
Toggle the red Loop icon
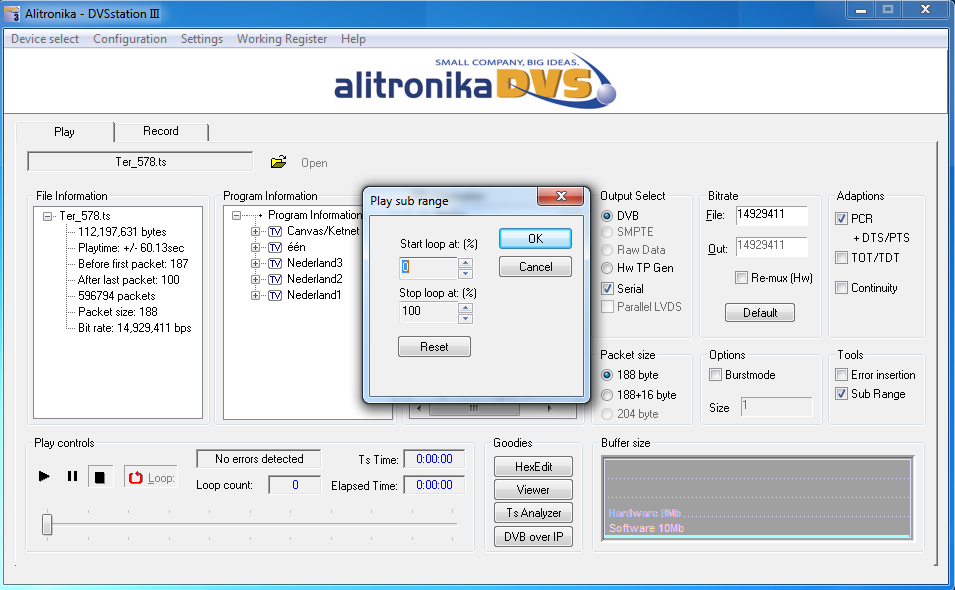click(136, 478)
